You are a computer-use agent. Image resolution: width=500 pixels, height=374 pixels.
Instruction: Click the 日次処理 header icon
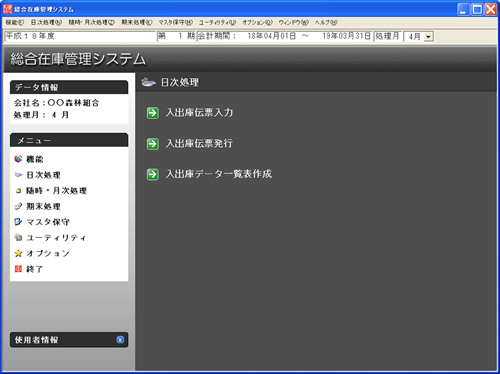148,82
